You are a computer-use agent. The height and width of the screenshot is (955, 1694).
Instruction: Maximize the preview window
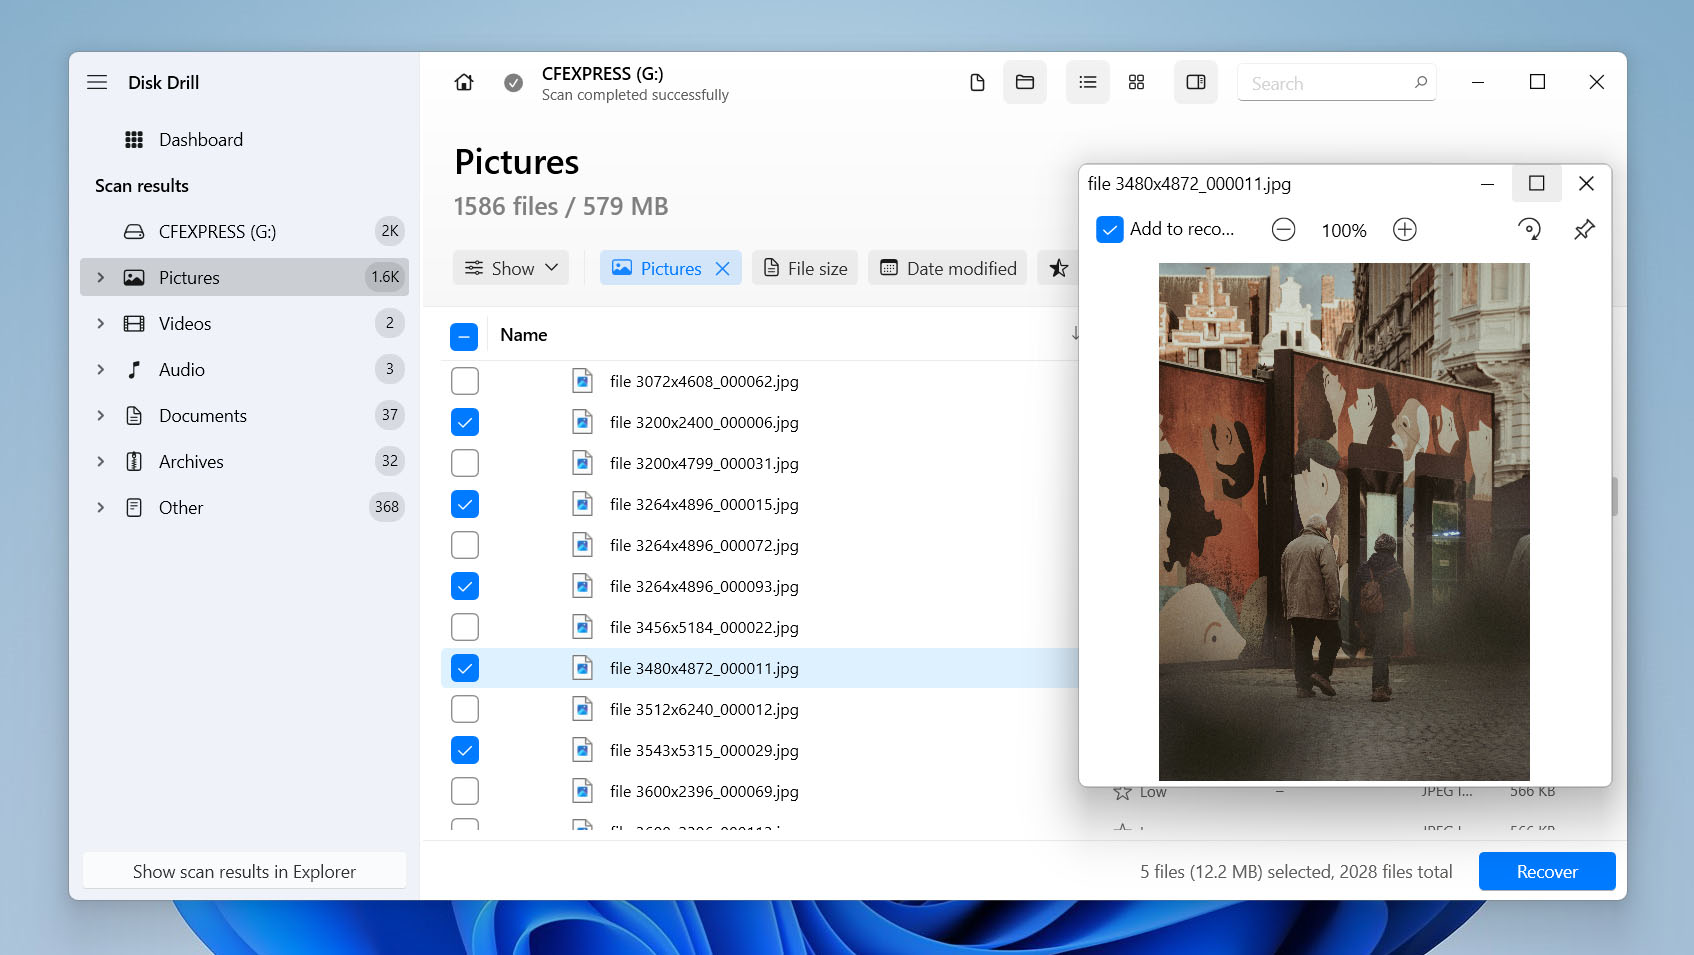pyautogui.click(x=1537, y=183)
